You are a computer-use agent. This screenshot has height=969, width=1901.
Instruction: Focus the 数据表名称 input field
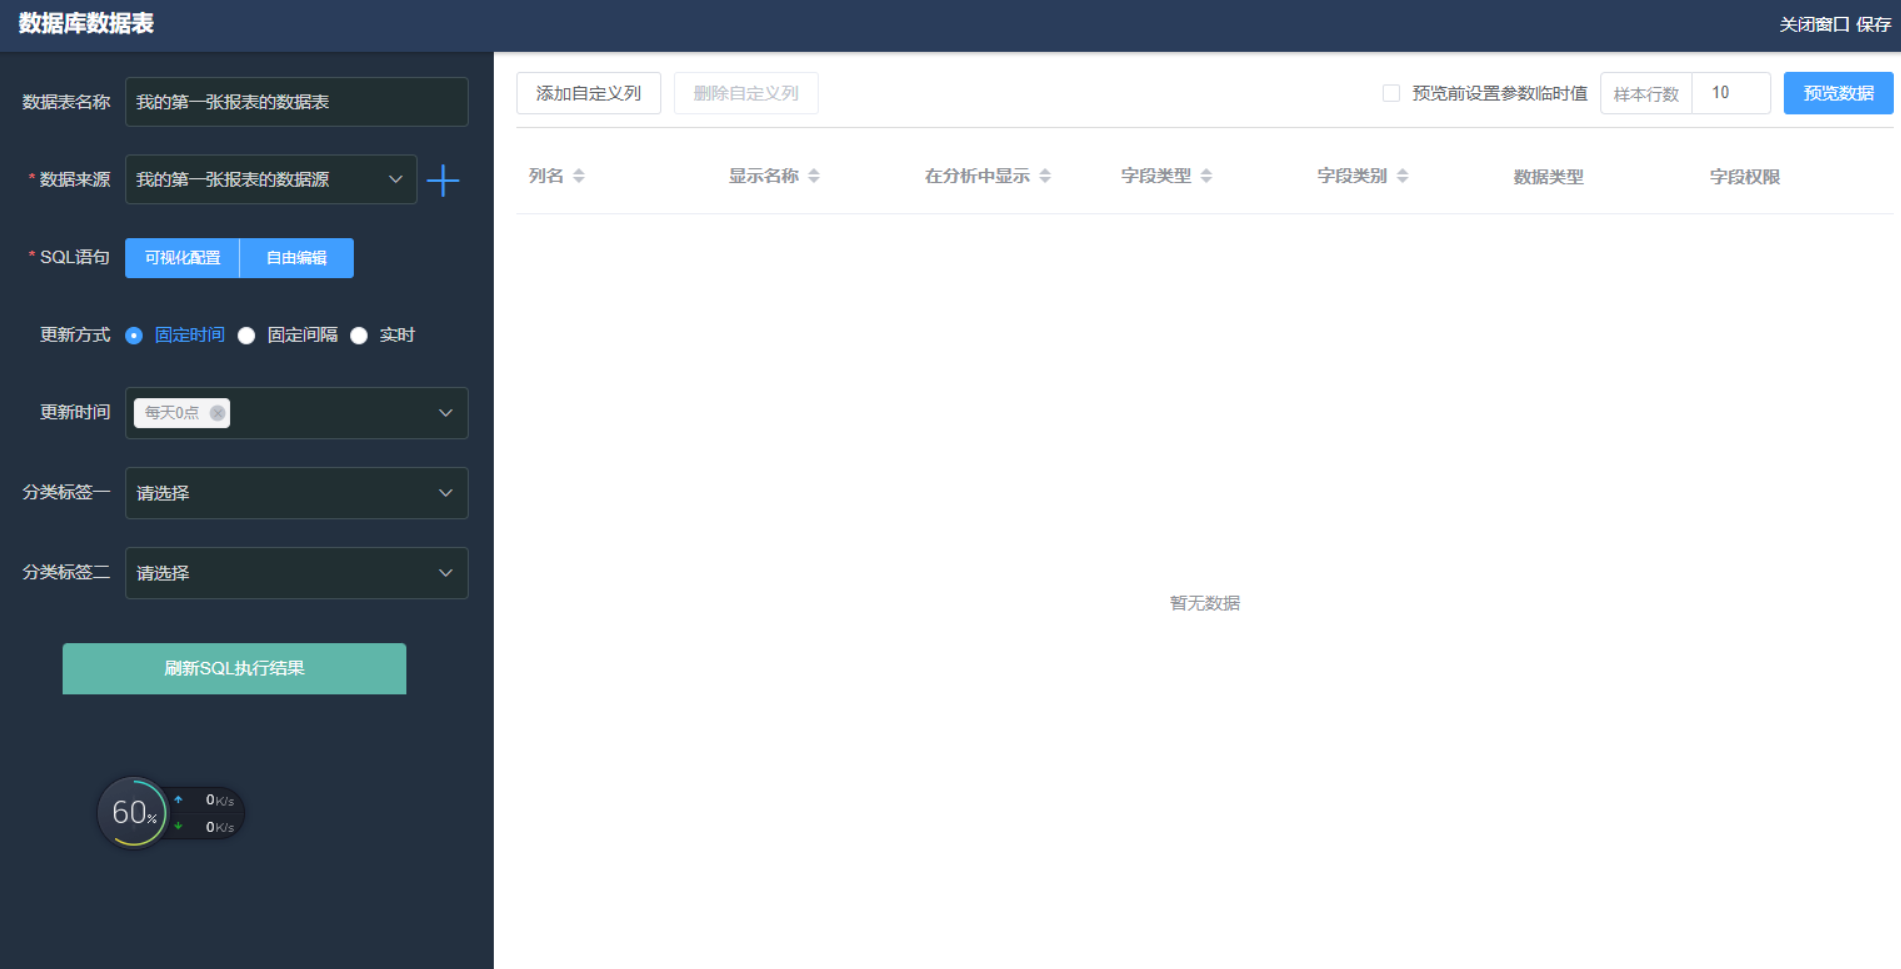pyautogui.click(x=296, y=102)
